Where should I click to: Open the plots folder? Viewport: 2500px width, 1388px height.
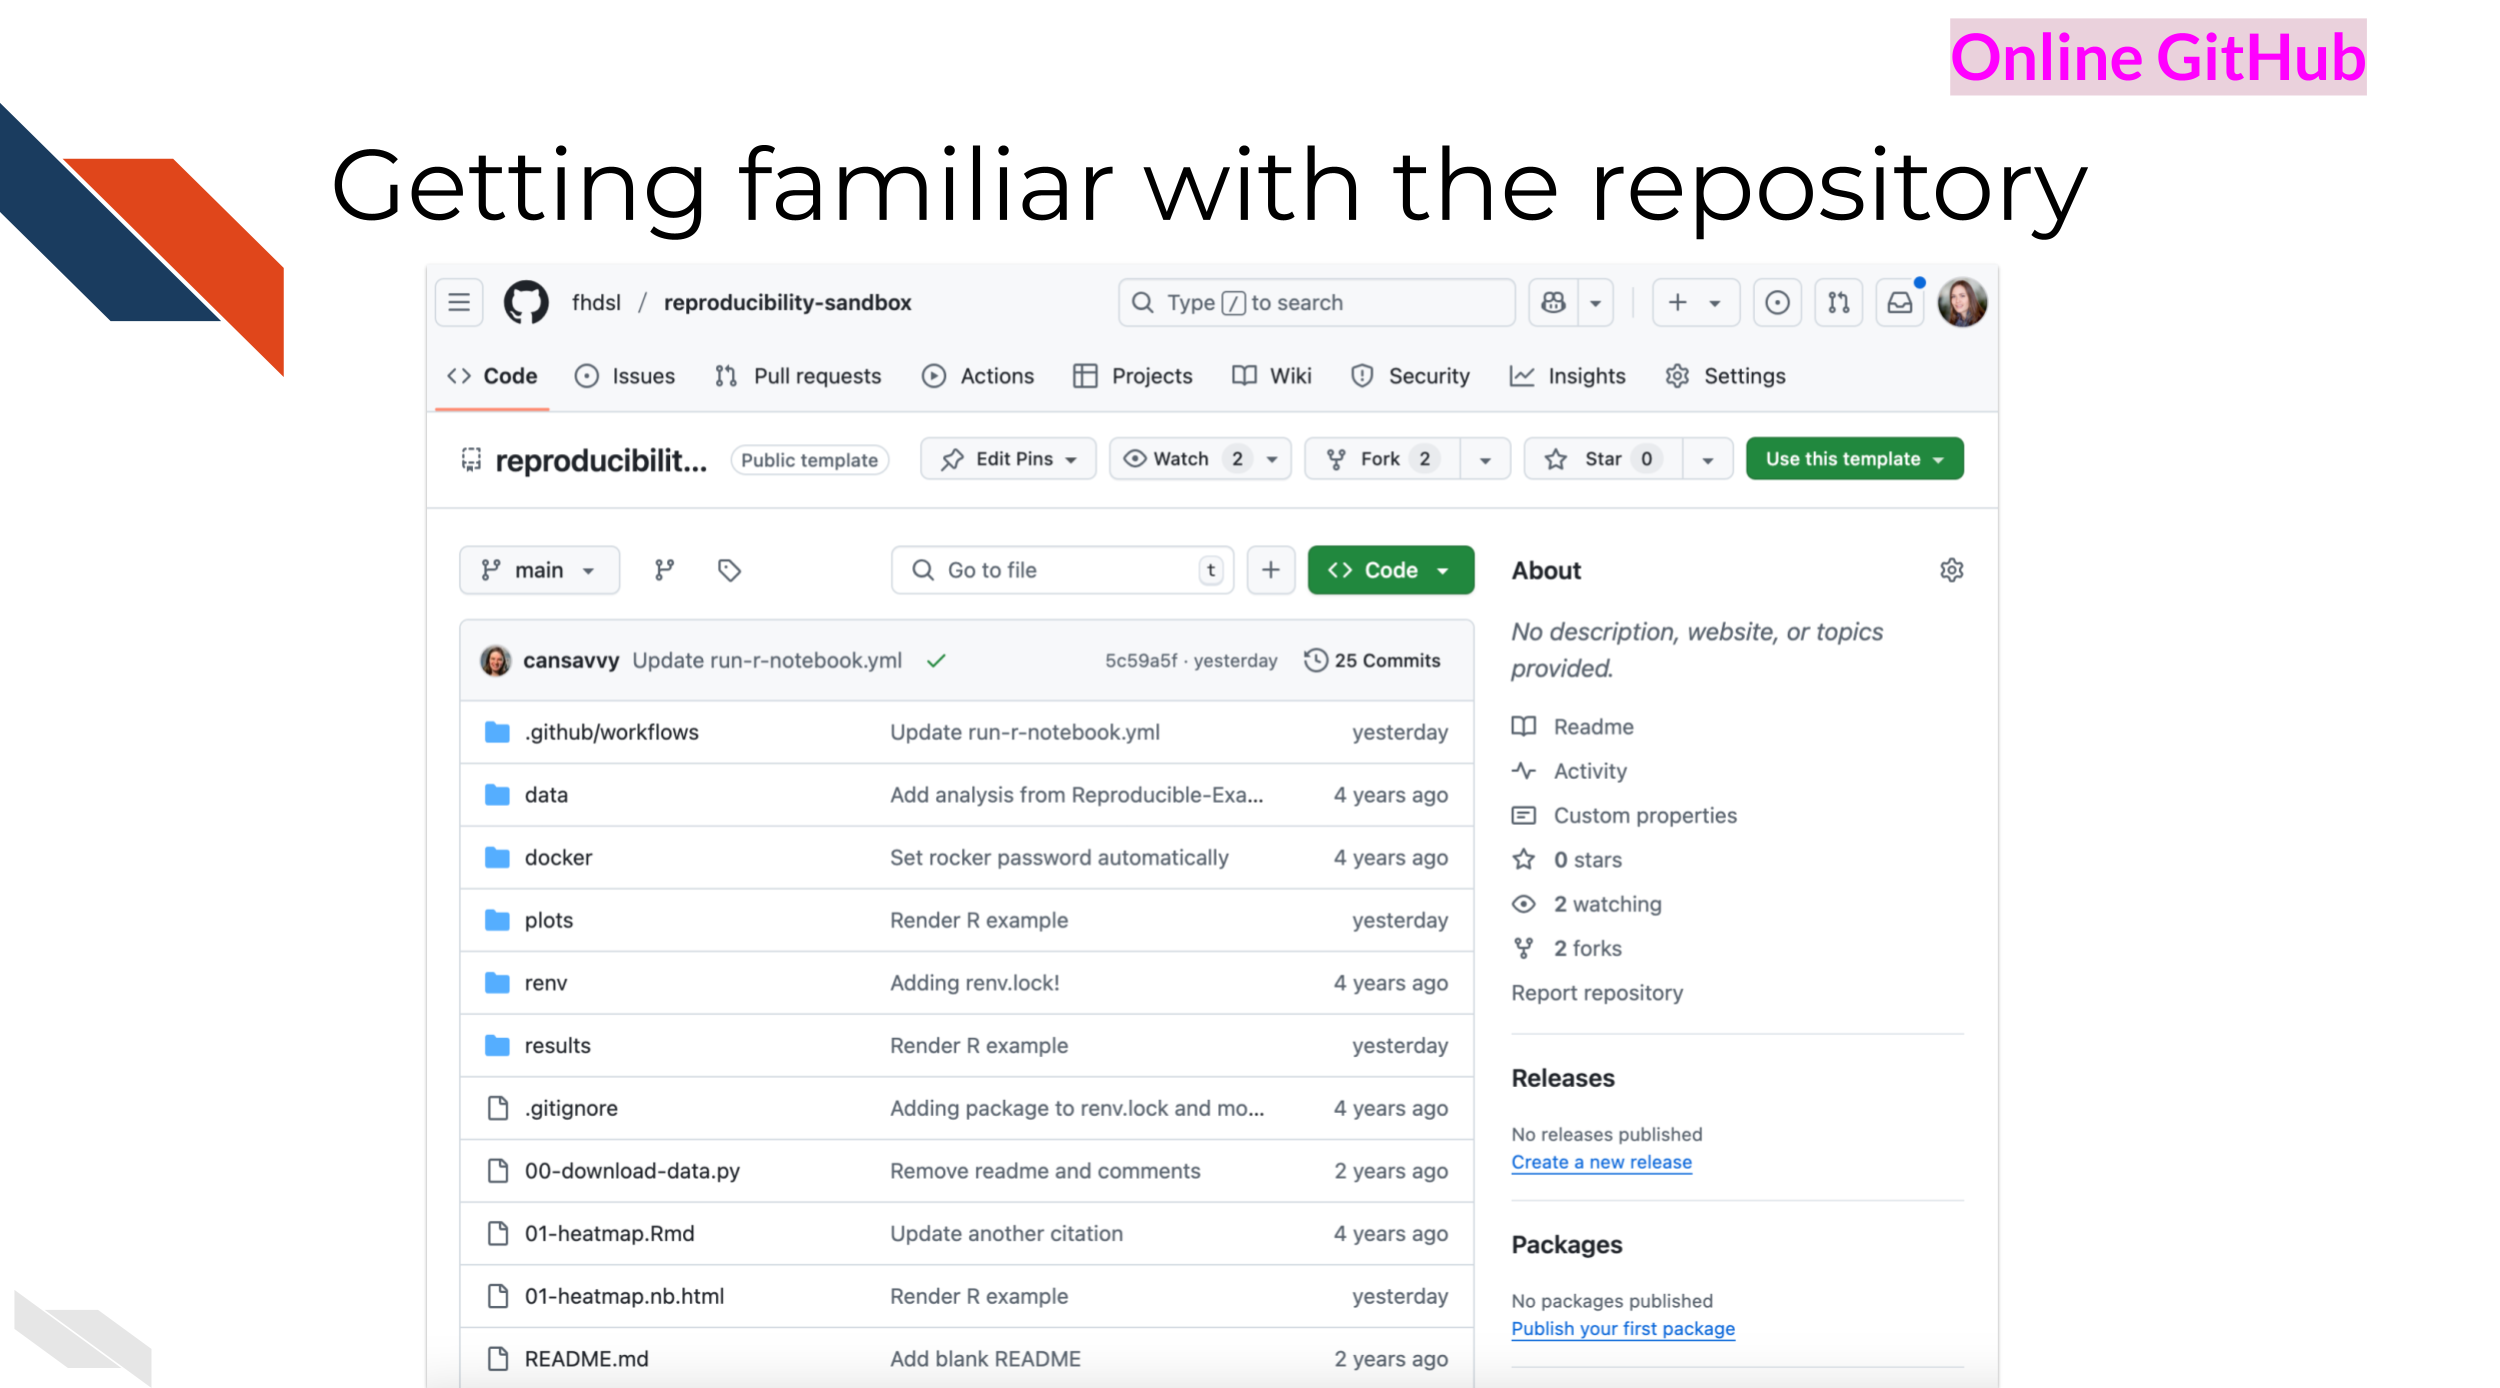pyautogui.click(x=549, y=920)
